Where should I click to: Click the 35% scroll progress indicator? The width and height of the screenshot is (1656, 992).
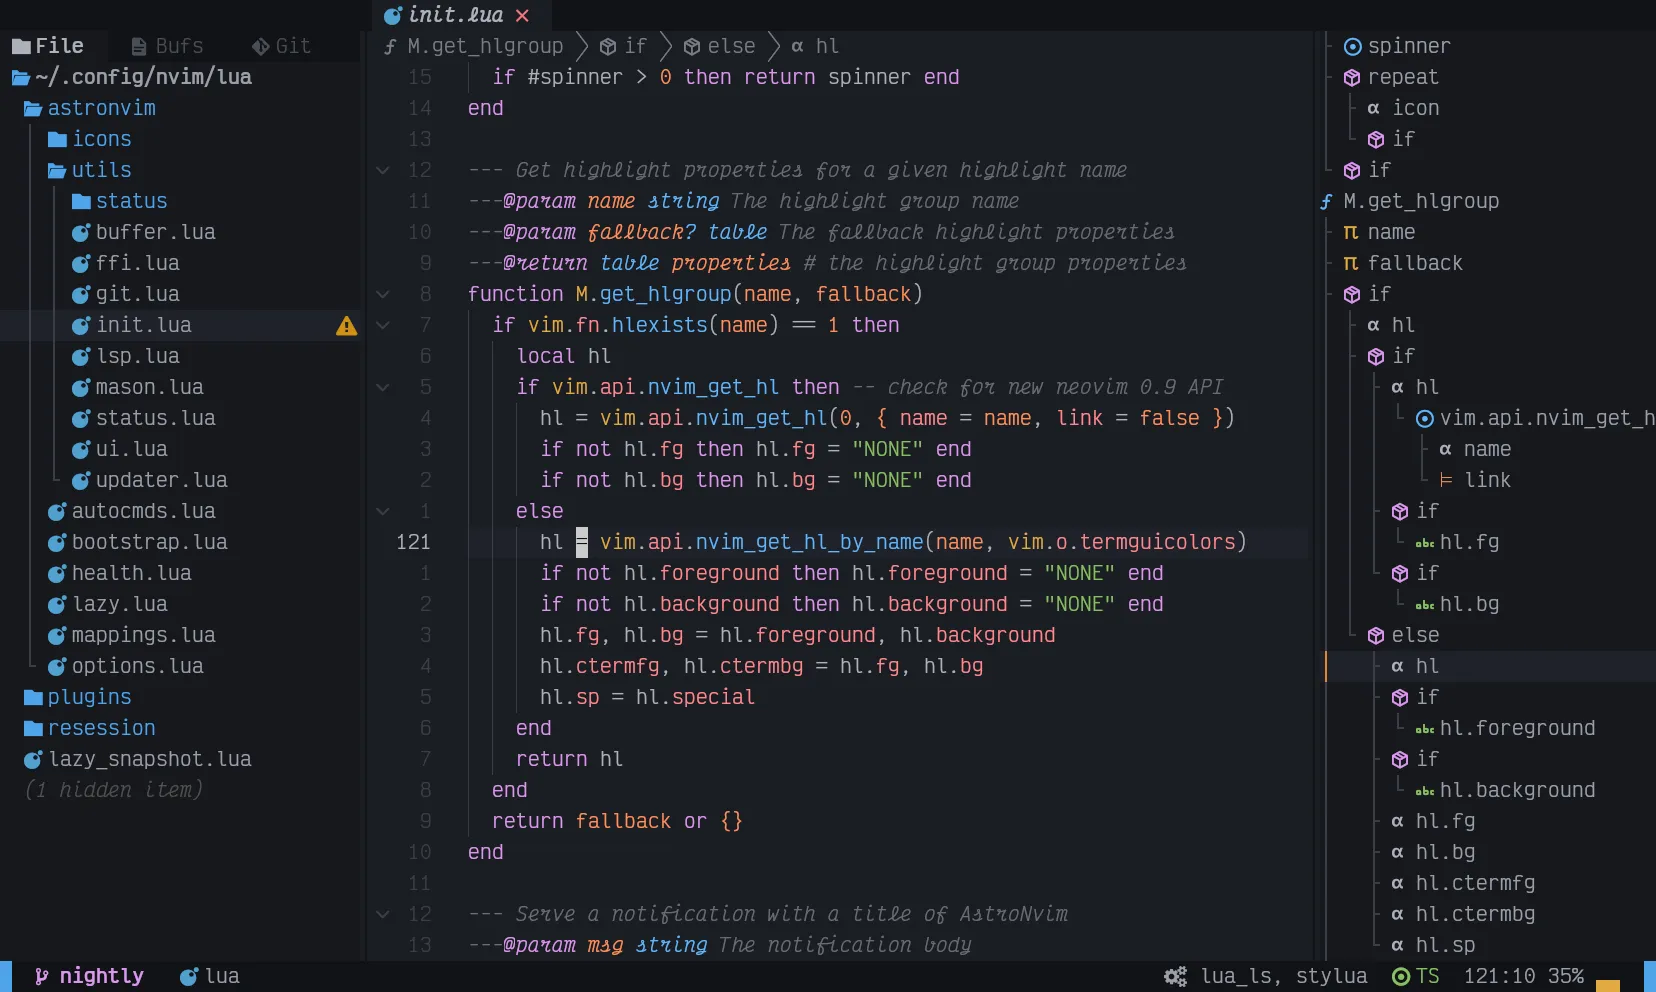[1568, 977]
